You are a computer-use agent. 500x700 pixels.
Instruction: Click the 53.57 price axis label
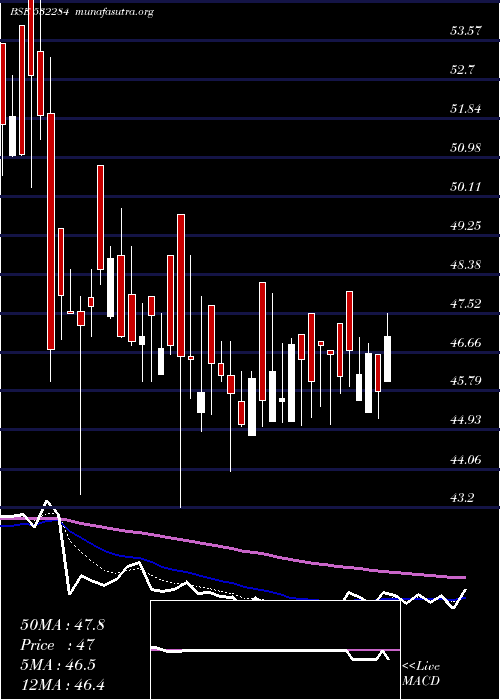coord(466,31)
